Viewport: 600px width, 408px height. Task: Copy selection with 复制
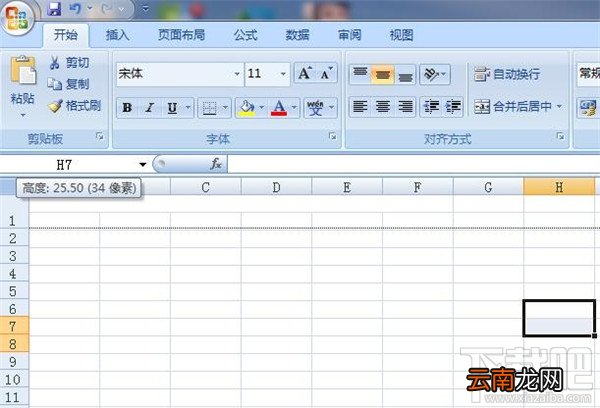pyautogui.click(x=69, y=84)
